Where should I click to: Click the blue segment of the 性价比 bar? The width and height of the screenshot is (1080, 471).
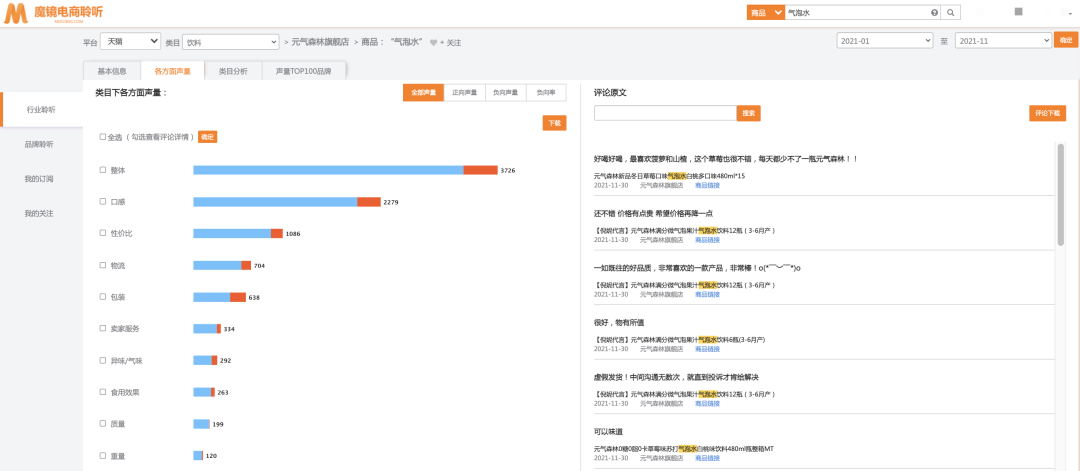click(232, 233)
